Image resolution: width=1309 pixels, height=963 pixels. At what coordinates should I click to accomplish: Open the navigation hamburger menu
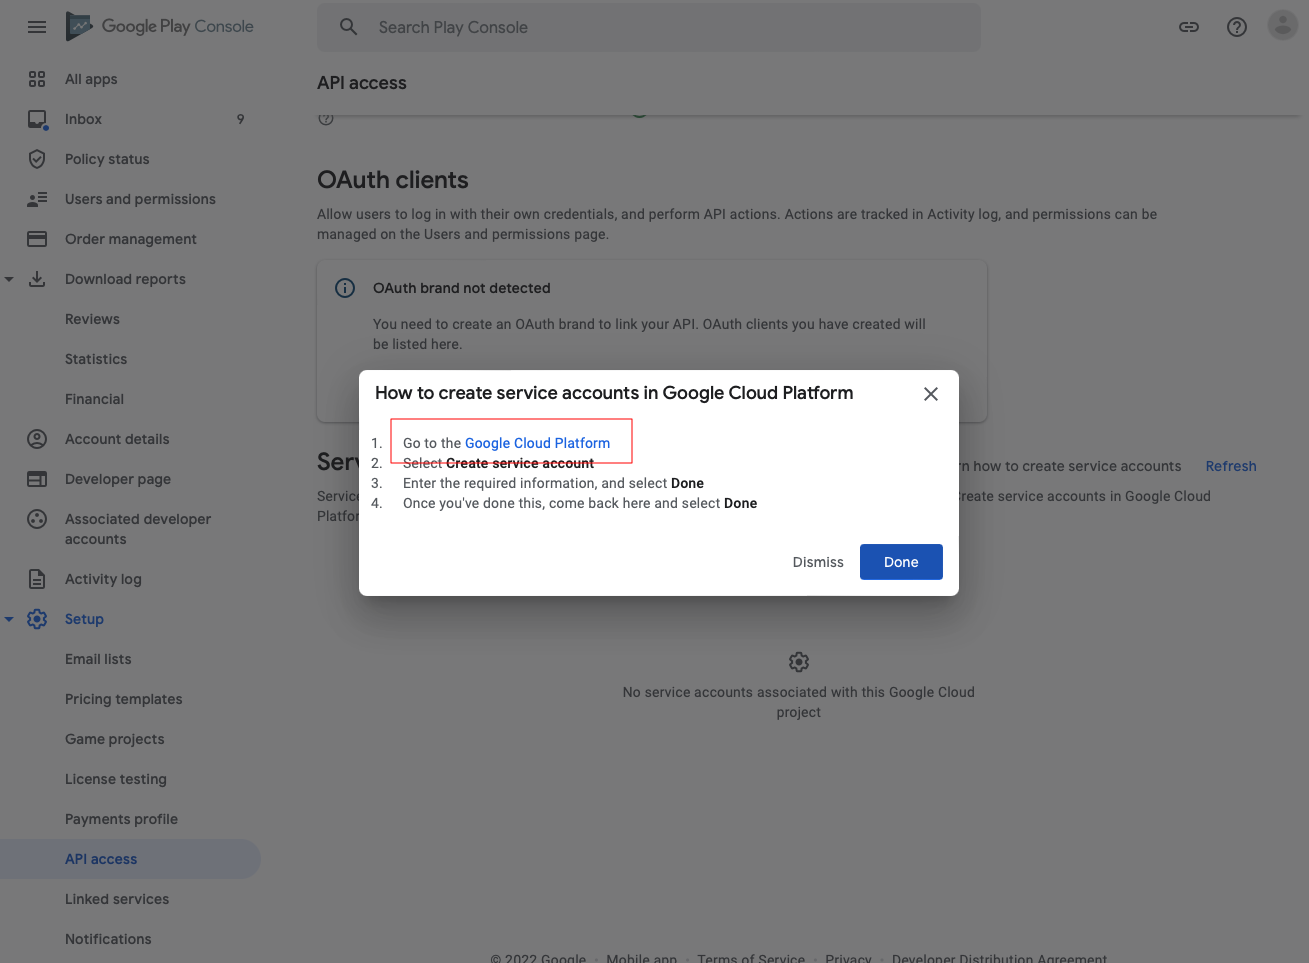tap(37, 27)
